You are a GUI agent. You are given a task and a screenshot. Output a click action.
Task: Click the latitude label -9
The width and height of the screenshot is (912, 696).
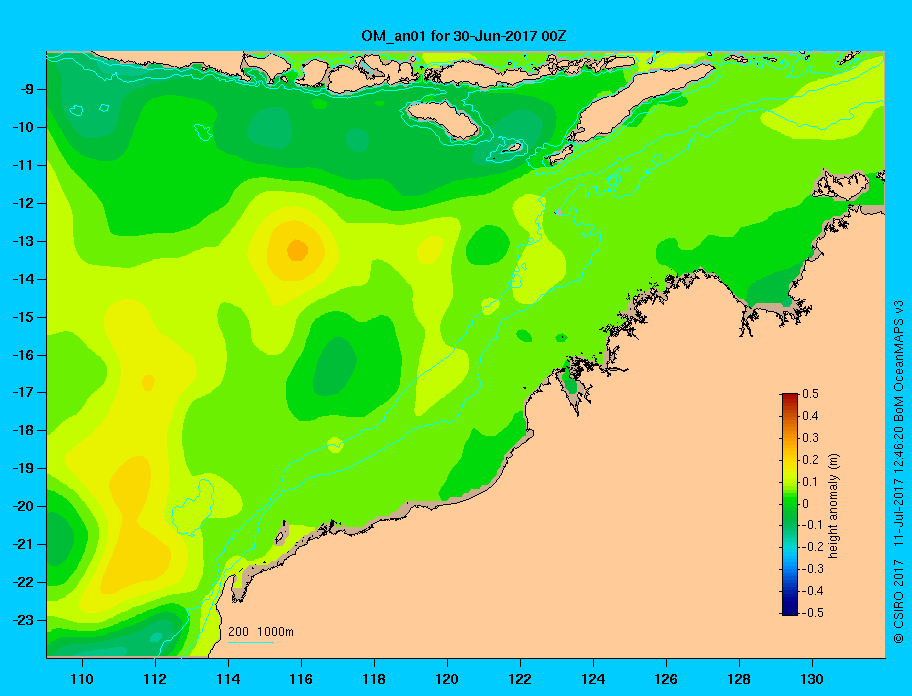click(x=26, y=90)
